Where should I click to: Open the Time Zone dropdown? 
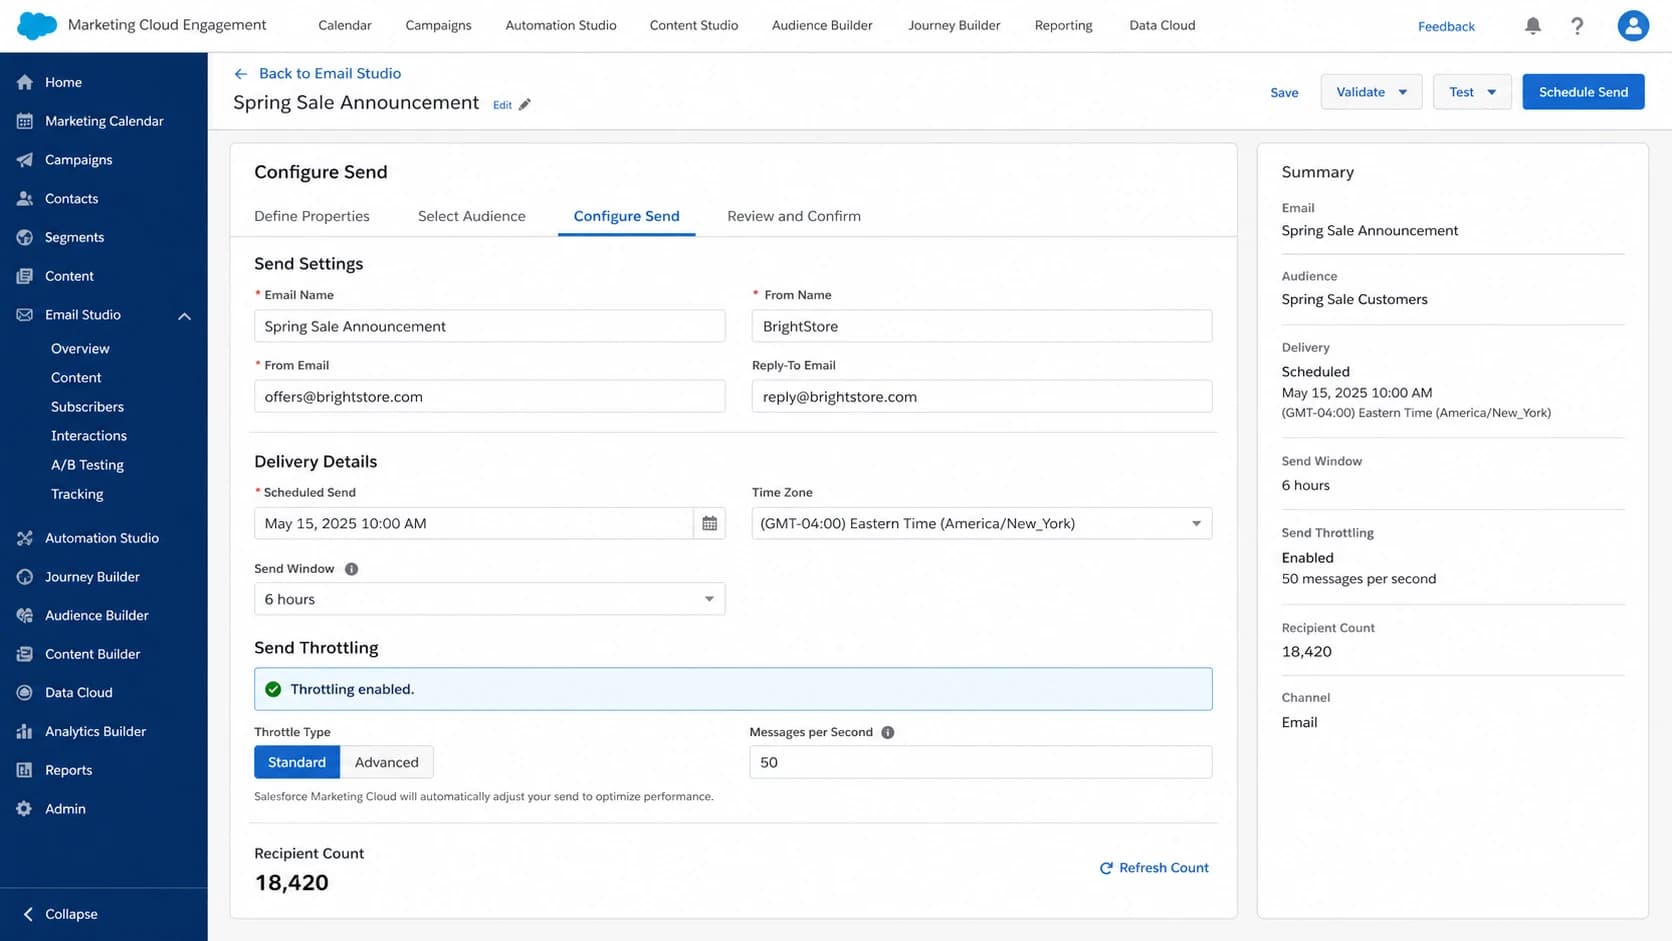(981, 523)
